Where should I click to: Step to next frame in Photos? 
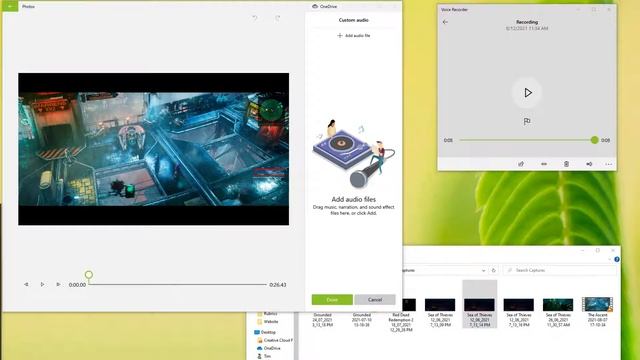point(58,284)
